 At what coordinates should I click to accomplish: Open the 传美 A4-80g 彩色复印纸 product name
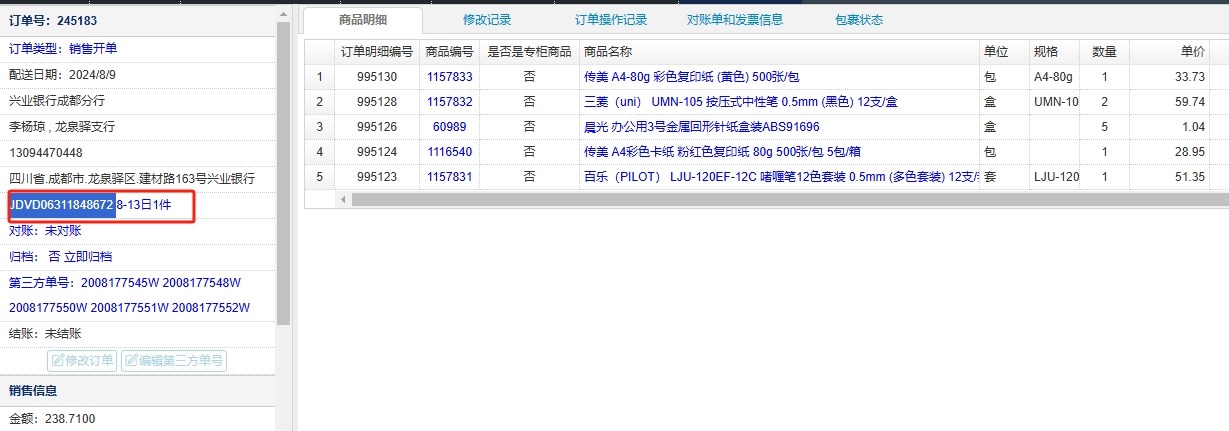coord(691,77)
